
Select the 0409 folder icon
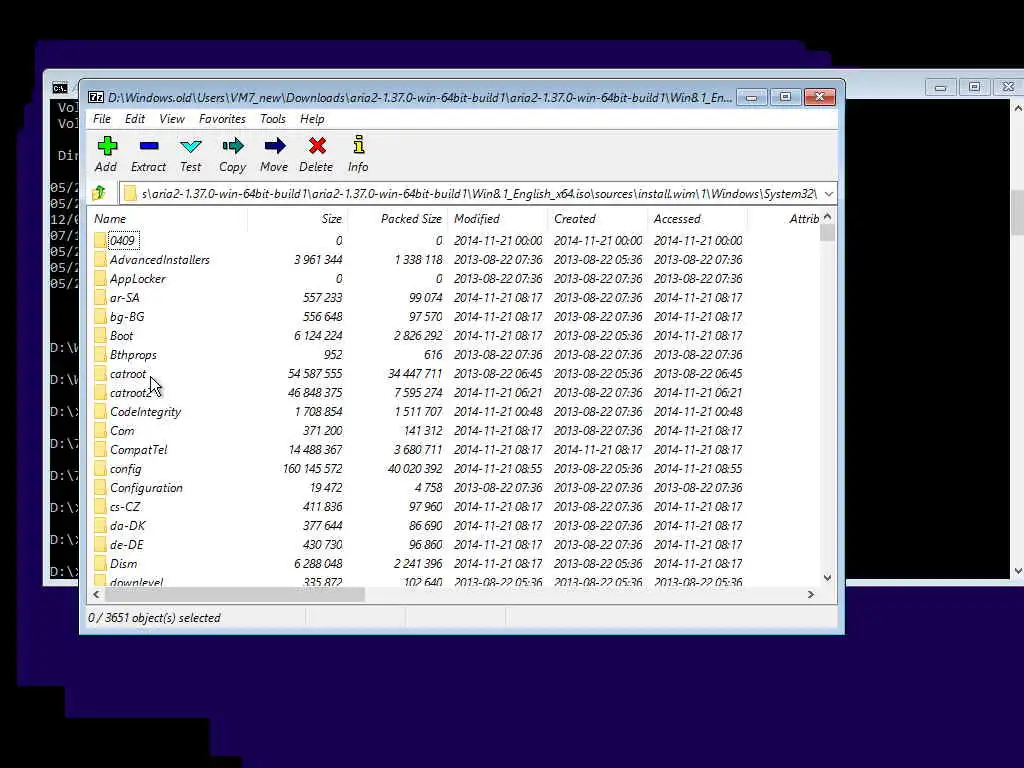[x=99, y=240]
